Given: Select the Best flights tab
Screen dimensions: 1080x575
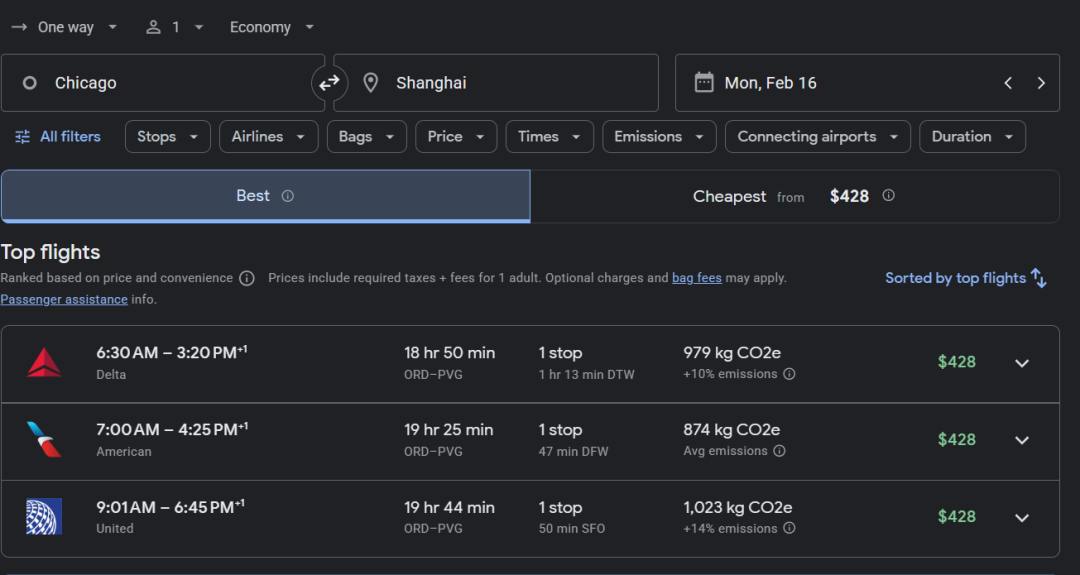Looking at the screenshot, I should (265, 196).
